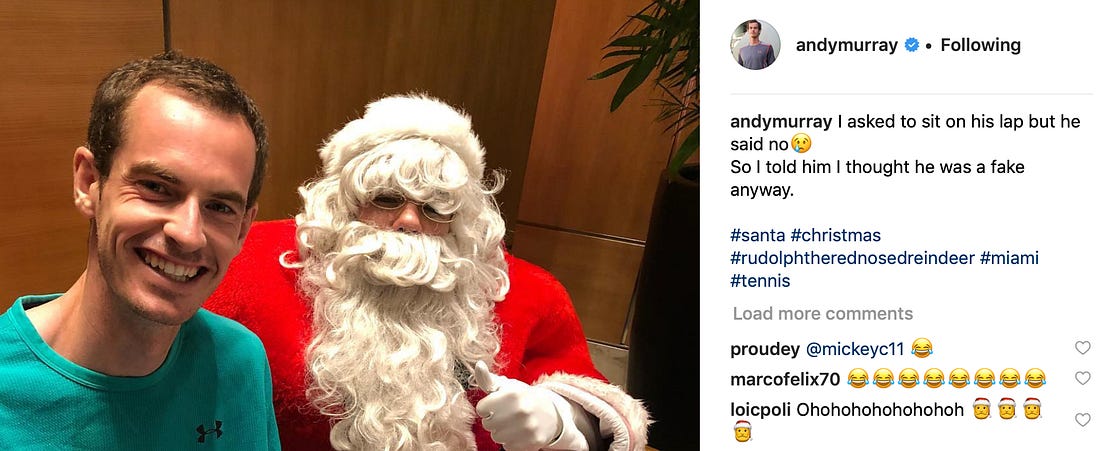Click the andymurray profile avatar picture
Image resolution: width=1100 pixels, height=451 pixels.
(756, 45)
